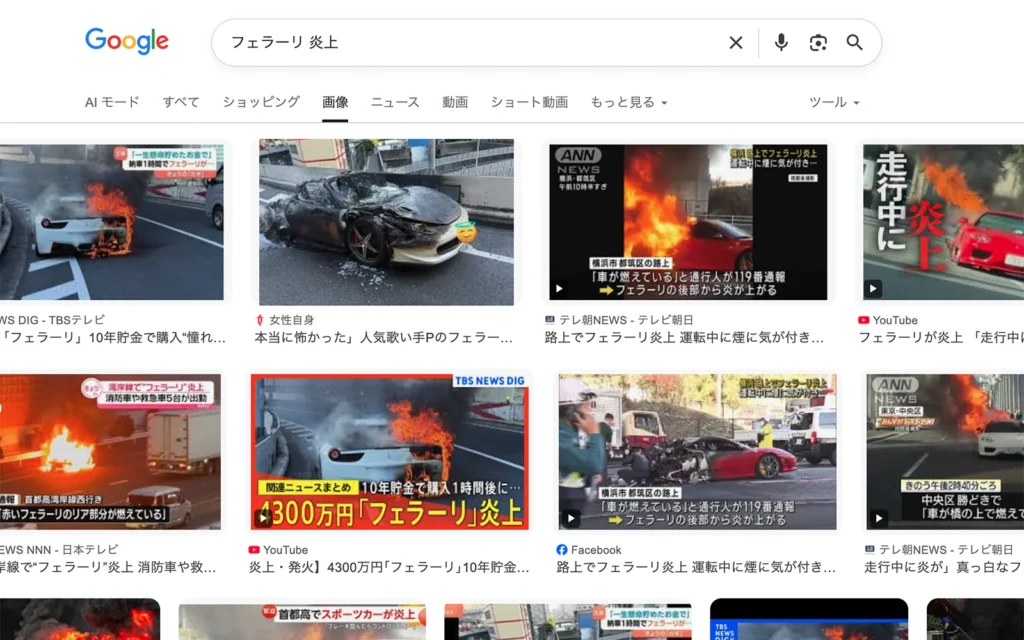Open the bottom-row TBS NEWS DIG dark thumbnail
This screenshot has height=640, width=1024.
809,619
